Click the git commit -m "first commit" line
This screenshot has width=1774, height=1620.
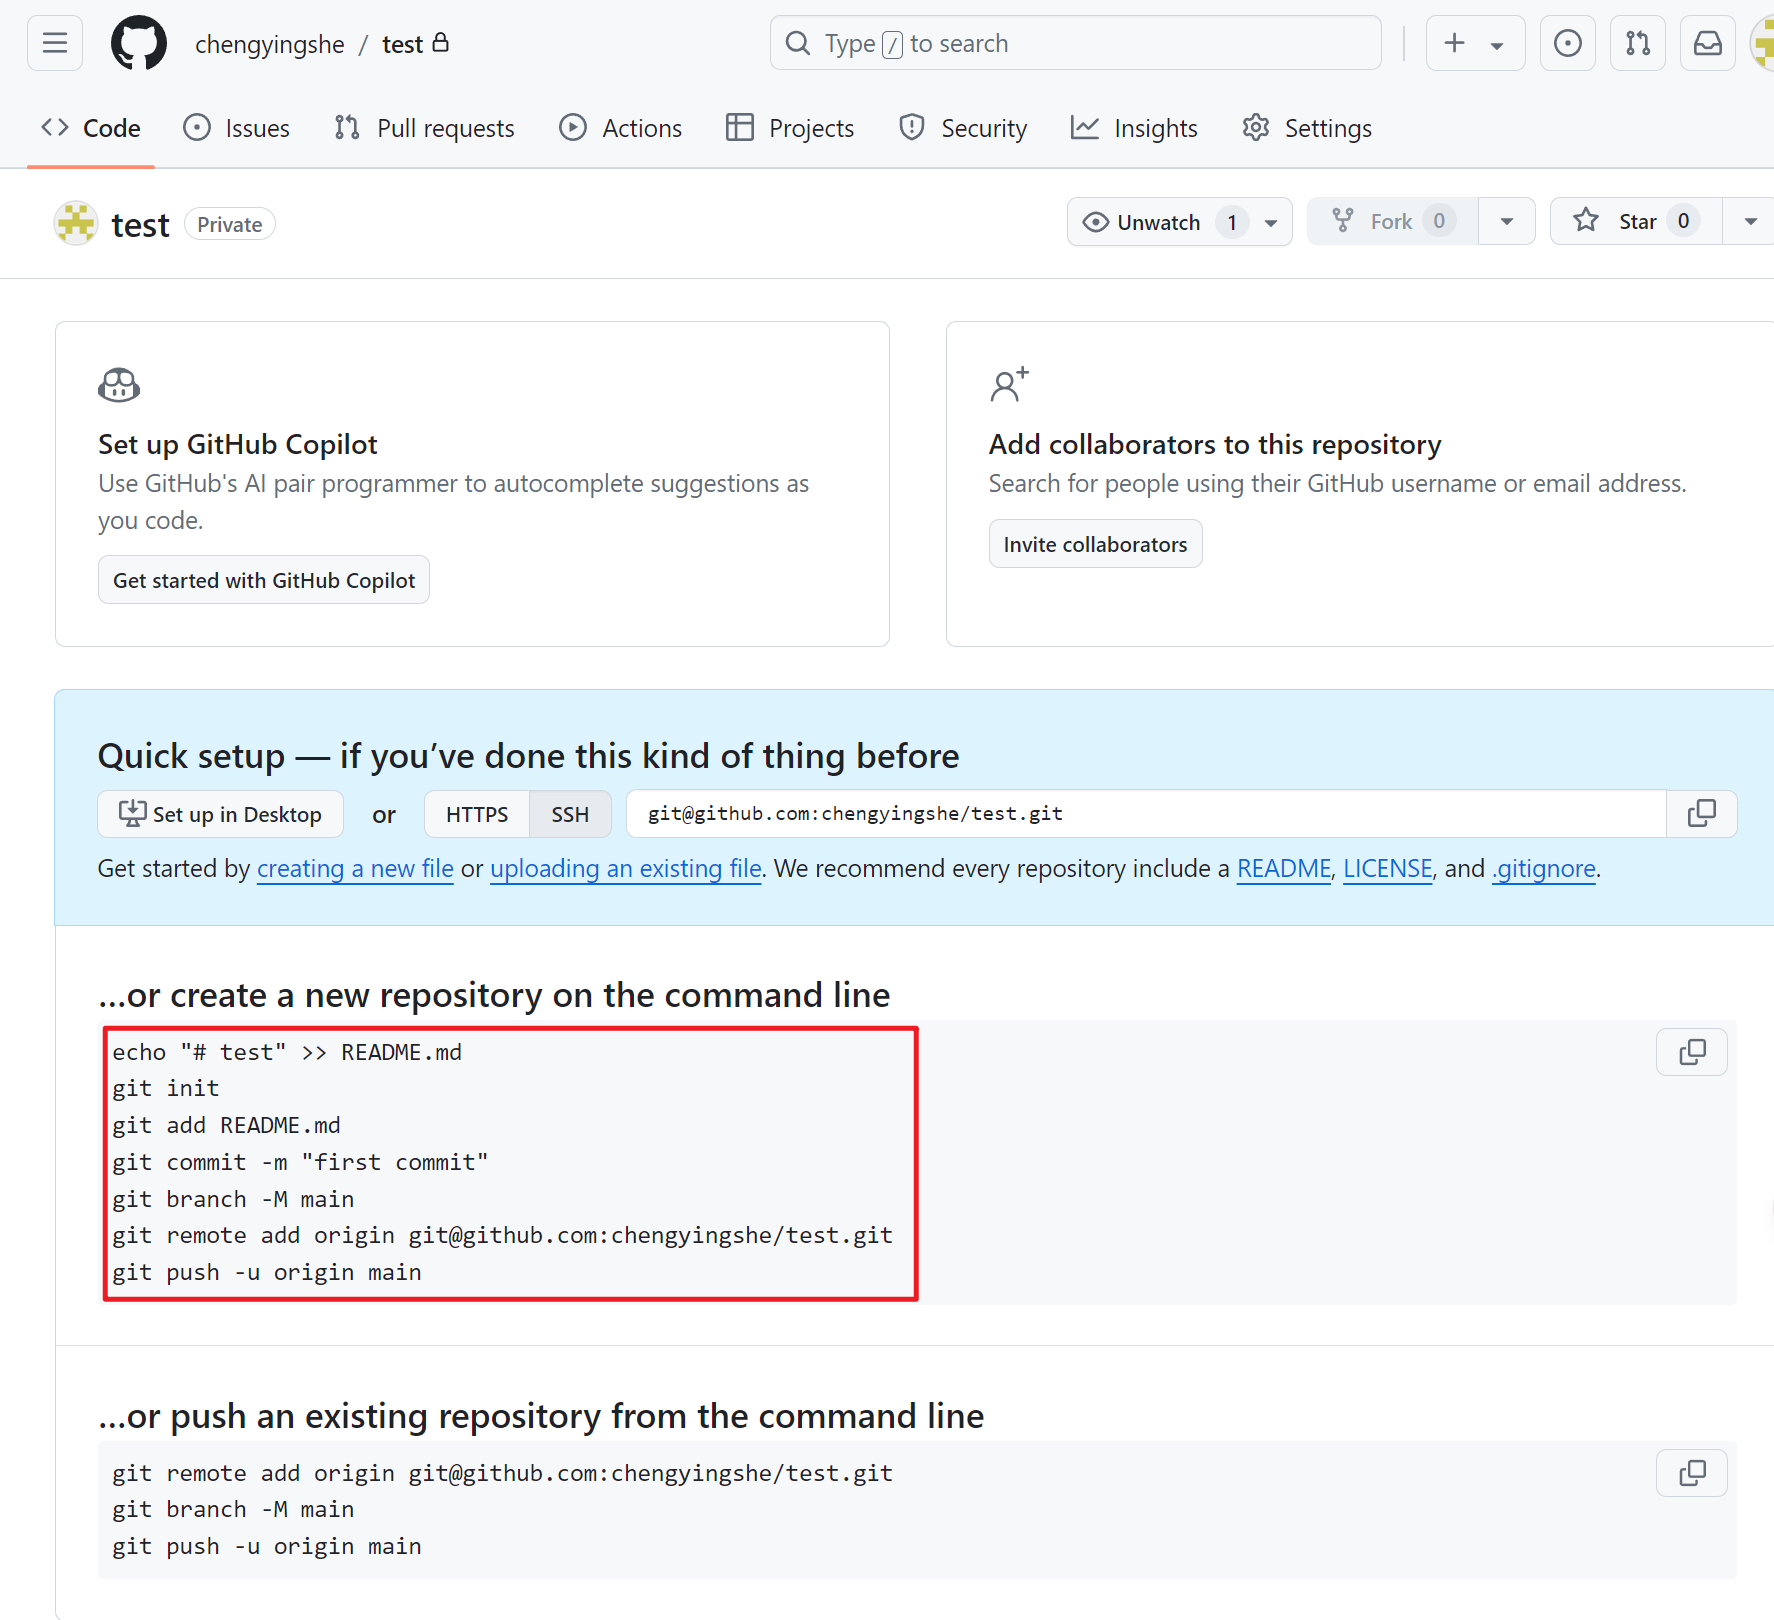click(x=300, y=1162)
